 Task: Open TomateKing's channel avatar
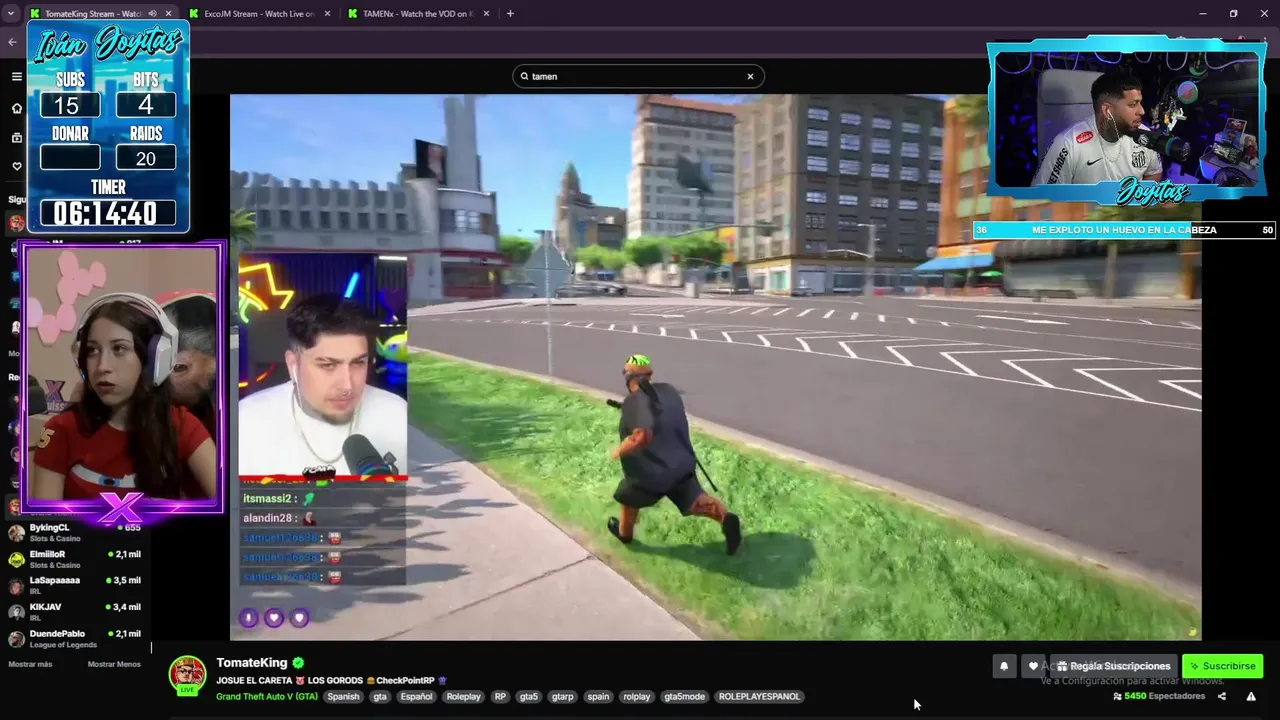click(187, 674)
